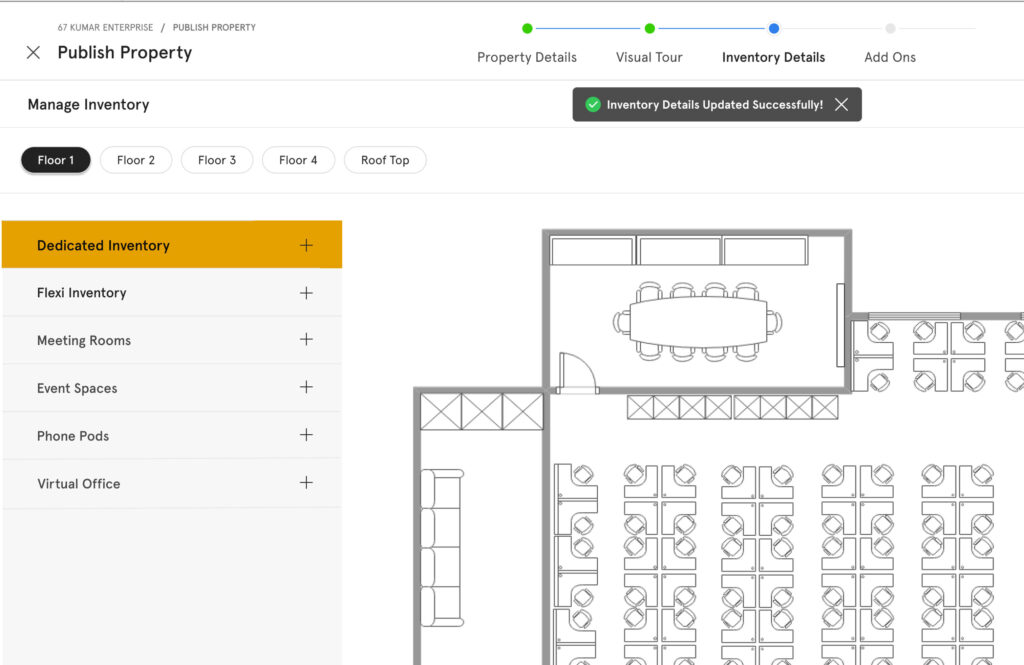The image size is (1024, 665).
Task: Select the Floor 1 pill
Action: 56,160
